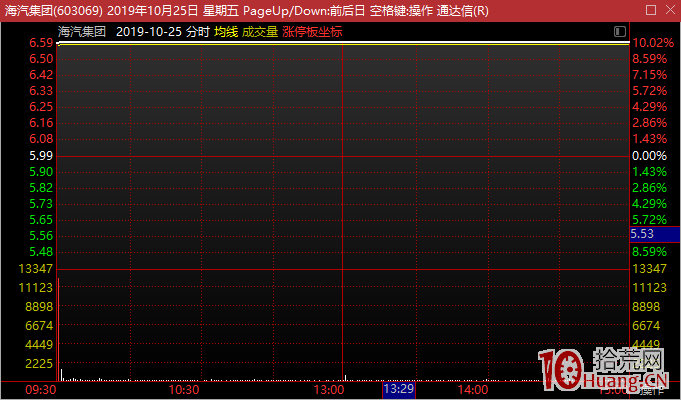The image size is (681, 400).
Task: Click the green 8.59% percent label
Action: (649, 252)
